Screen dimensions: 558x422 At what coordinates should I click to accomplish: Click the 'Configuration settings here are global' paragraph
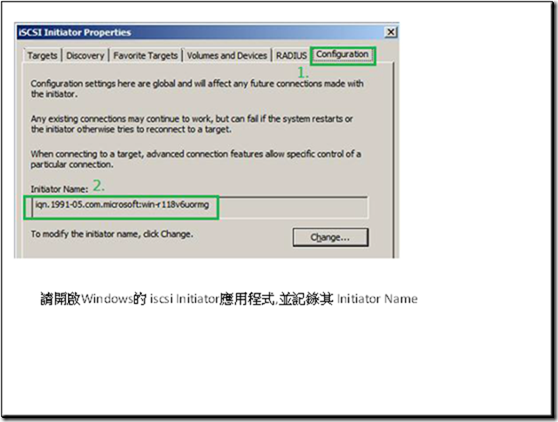point(197,89)
